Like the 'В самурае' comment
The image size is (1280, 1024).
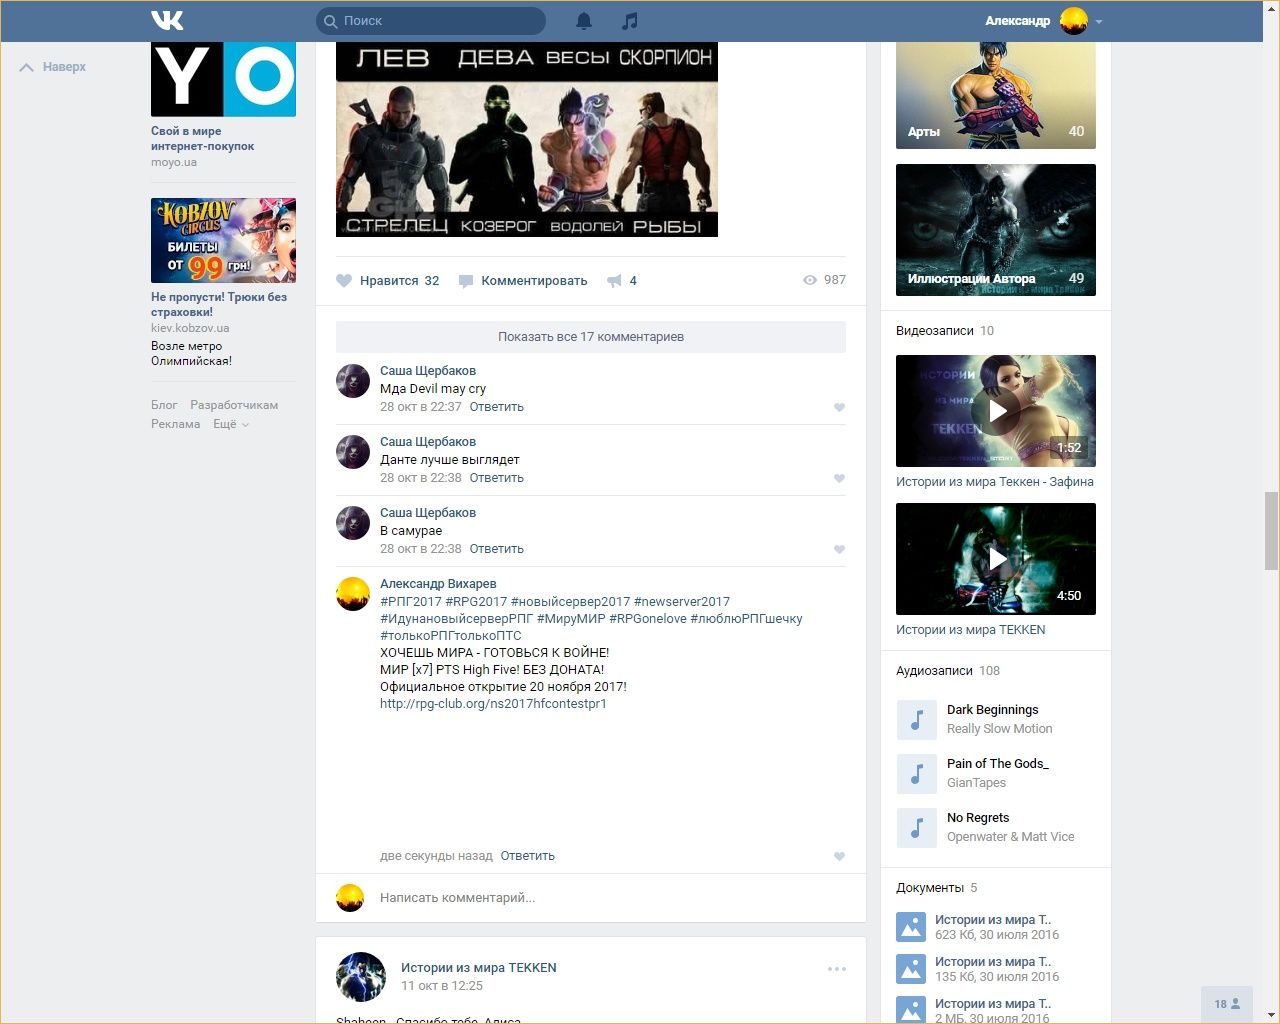click(x=839, y=549)
